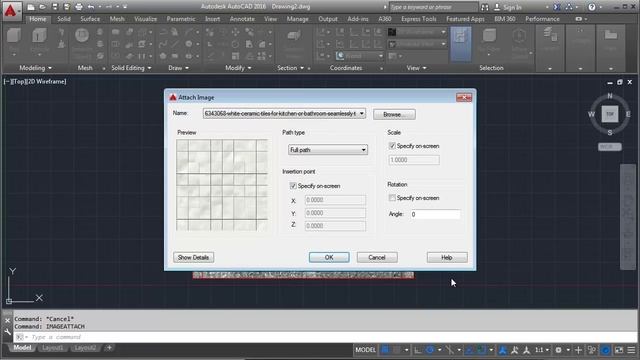Screen dimensions: 640x360
Task: Click OK in Attach Image dialog
Action: point(329,257)
